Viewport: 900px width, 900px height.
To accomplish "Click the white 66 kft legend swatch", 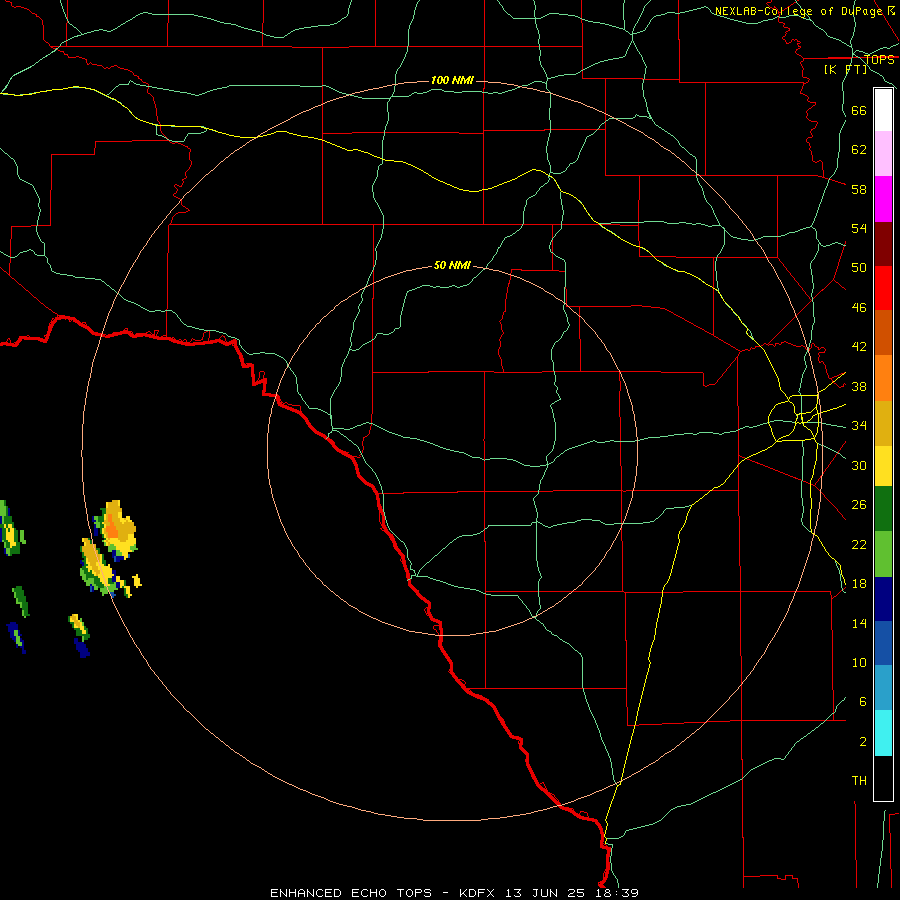I will 883,110.
